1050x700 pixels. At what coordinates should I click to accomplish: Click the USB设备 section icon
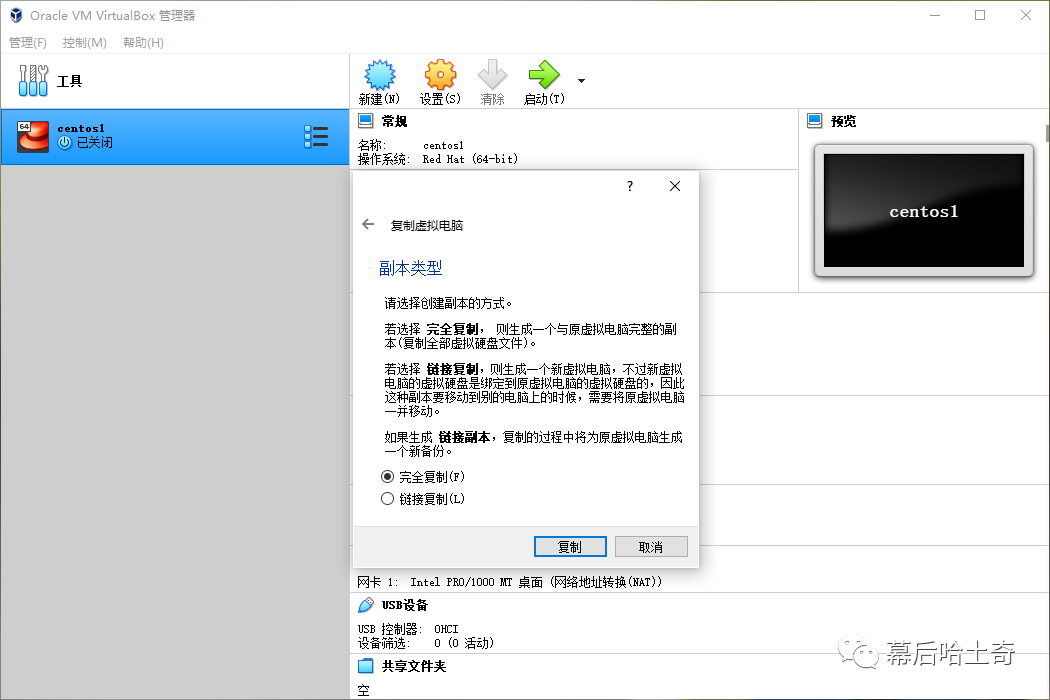click(x=366, y=605)
